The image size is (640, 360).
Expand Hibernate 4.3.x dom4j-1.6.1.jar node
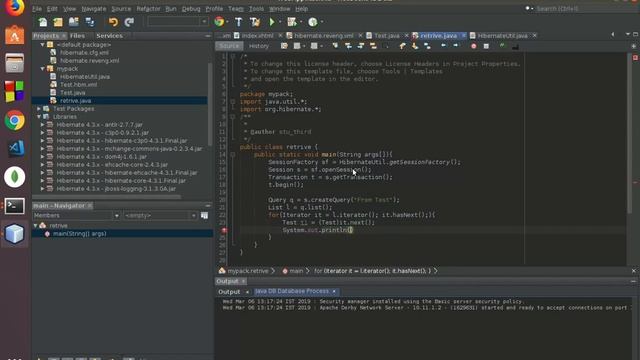tap(42, 157)
